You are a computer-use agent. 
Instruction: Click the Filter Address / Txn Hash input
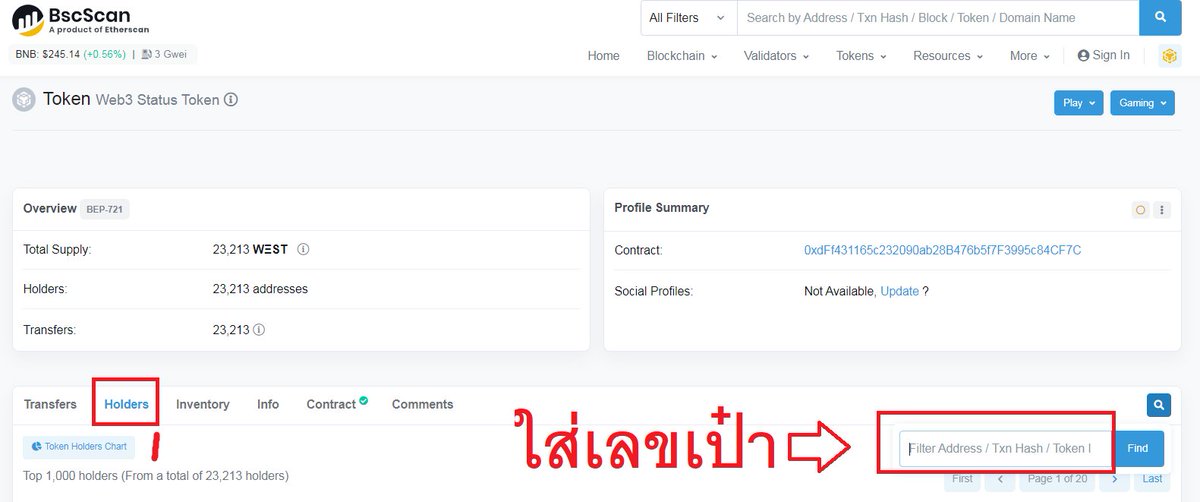1005,449
